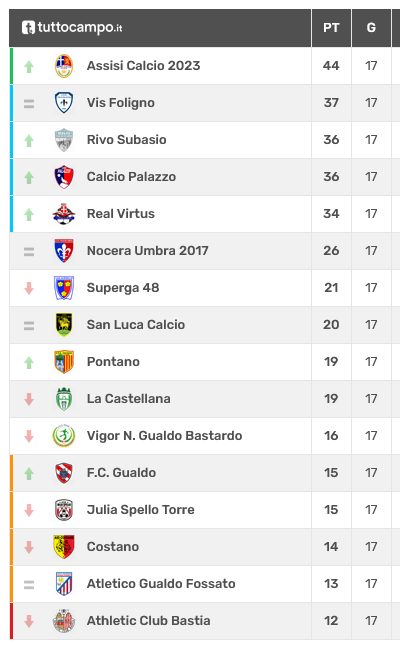The height and width of the screenshot is (651, 400).
Task: Click the Nocera Umbra 2017 crest
Action: pyautogui.click(x=64, y=251)
